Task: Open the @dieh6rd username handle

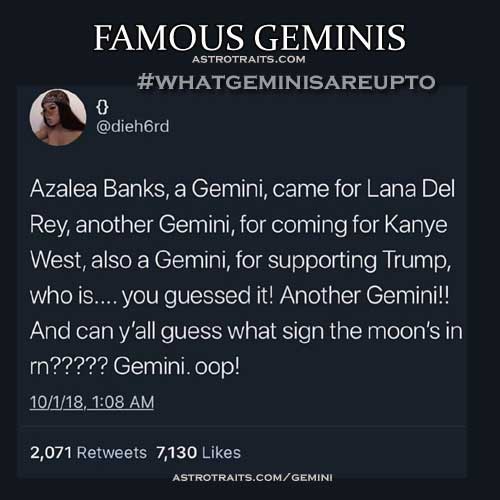Action: [133, 126]
